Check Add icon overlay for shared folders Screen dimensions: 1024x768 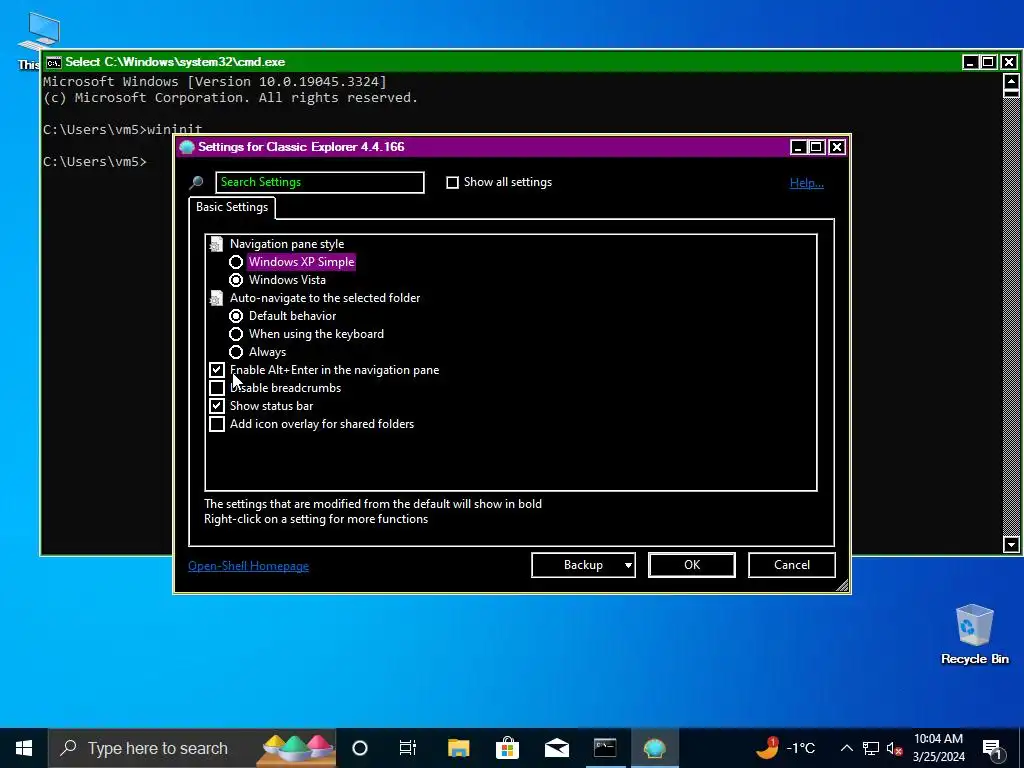[216, 424]
